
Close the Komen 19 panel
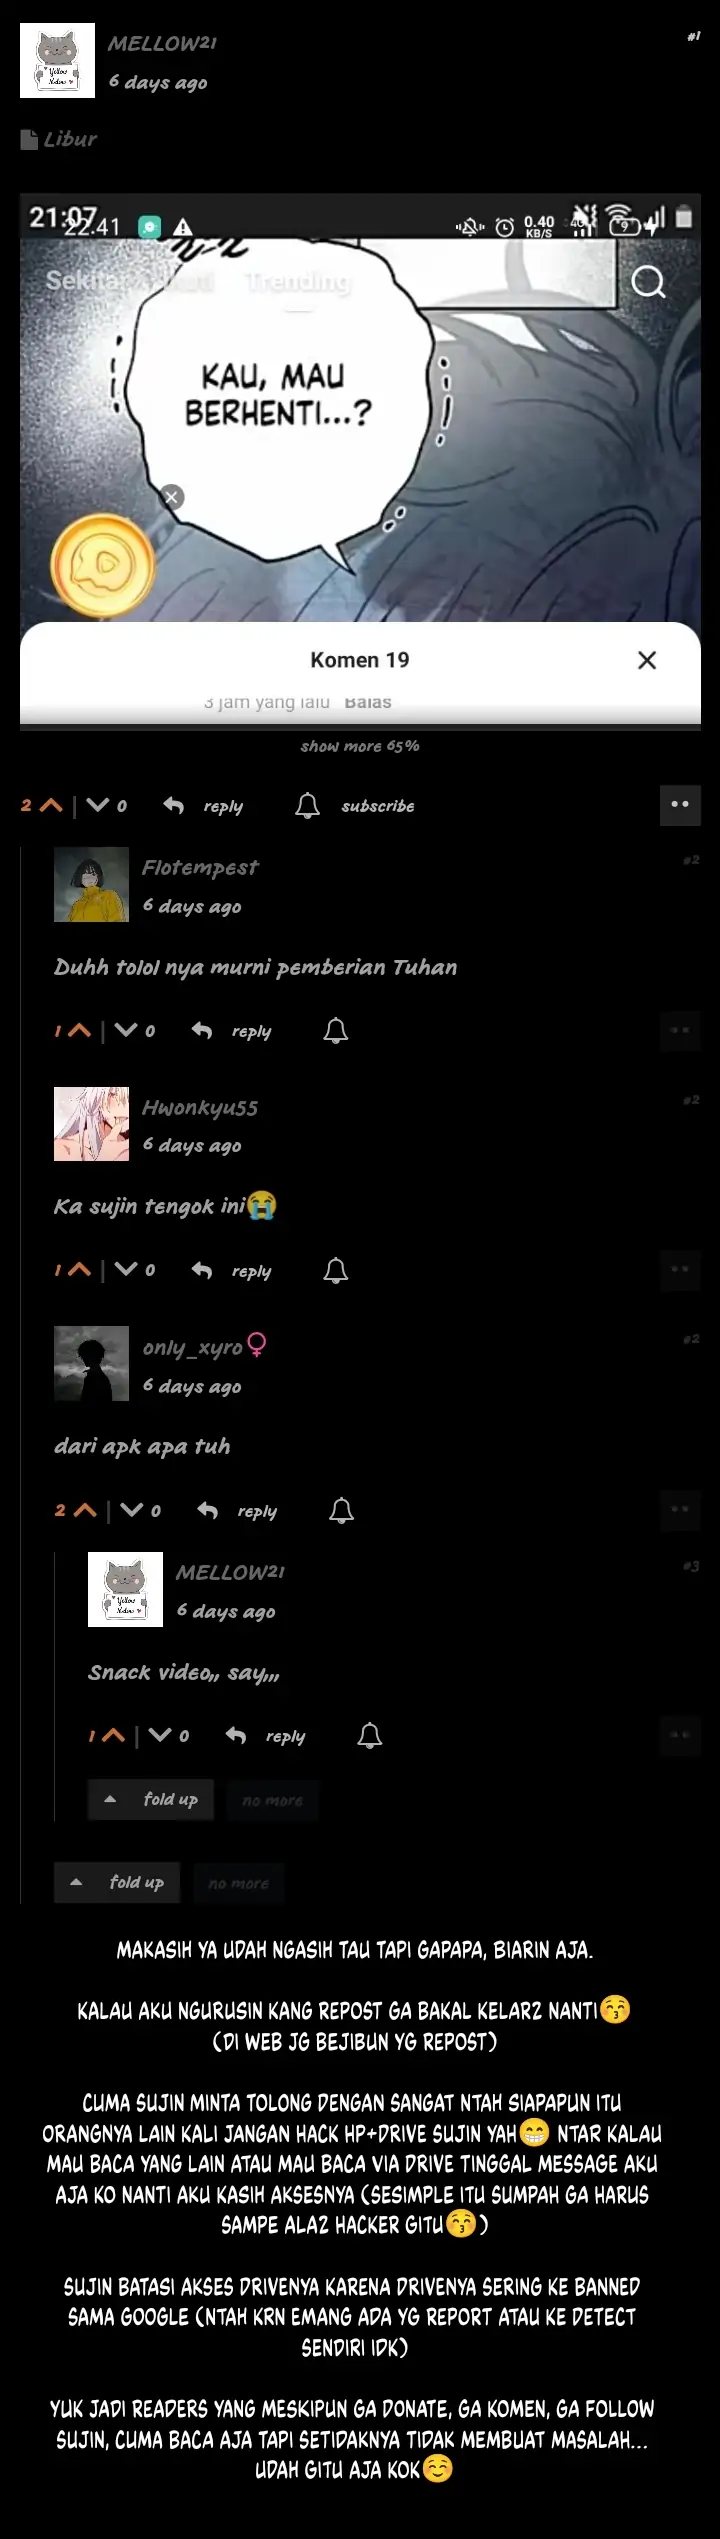647,660
